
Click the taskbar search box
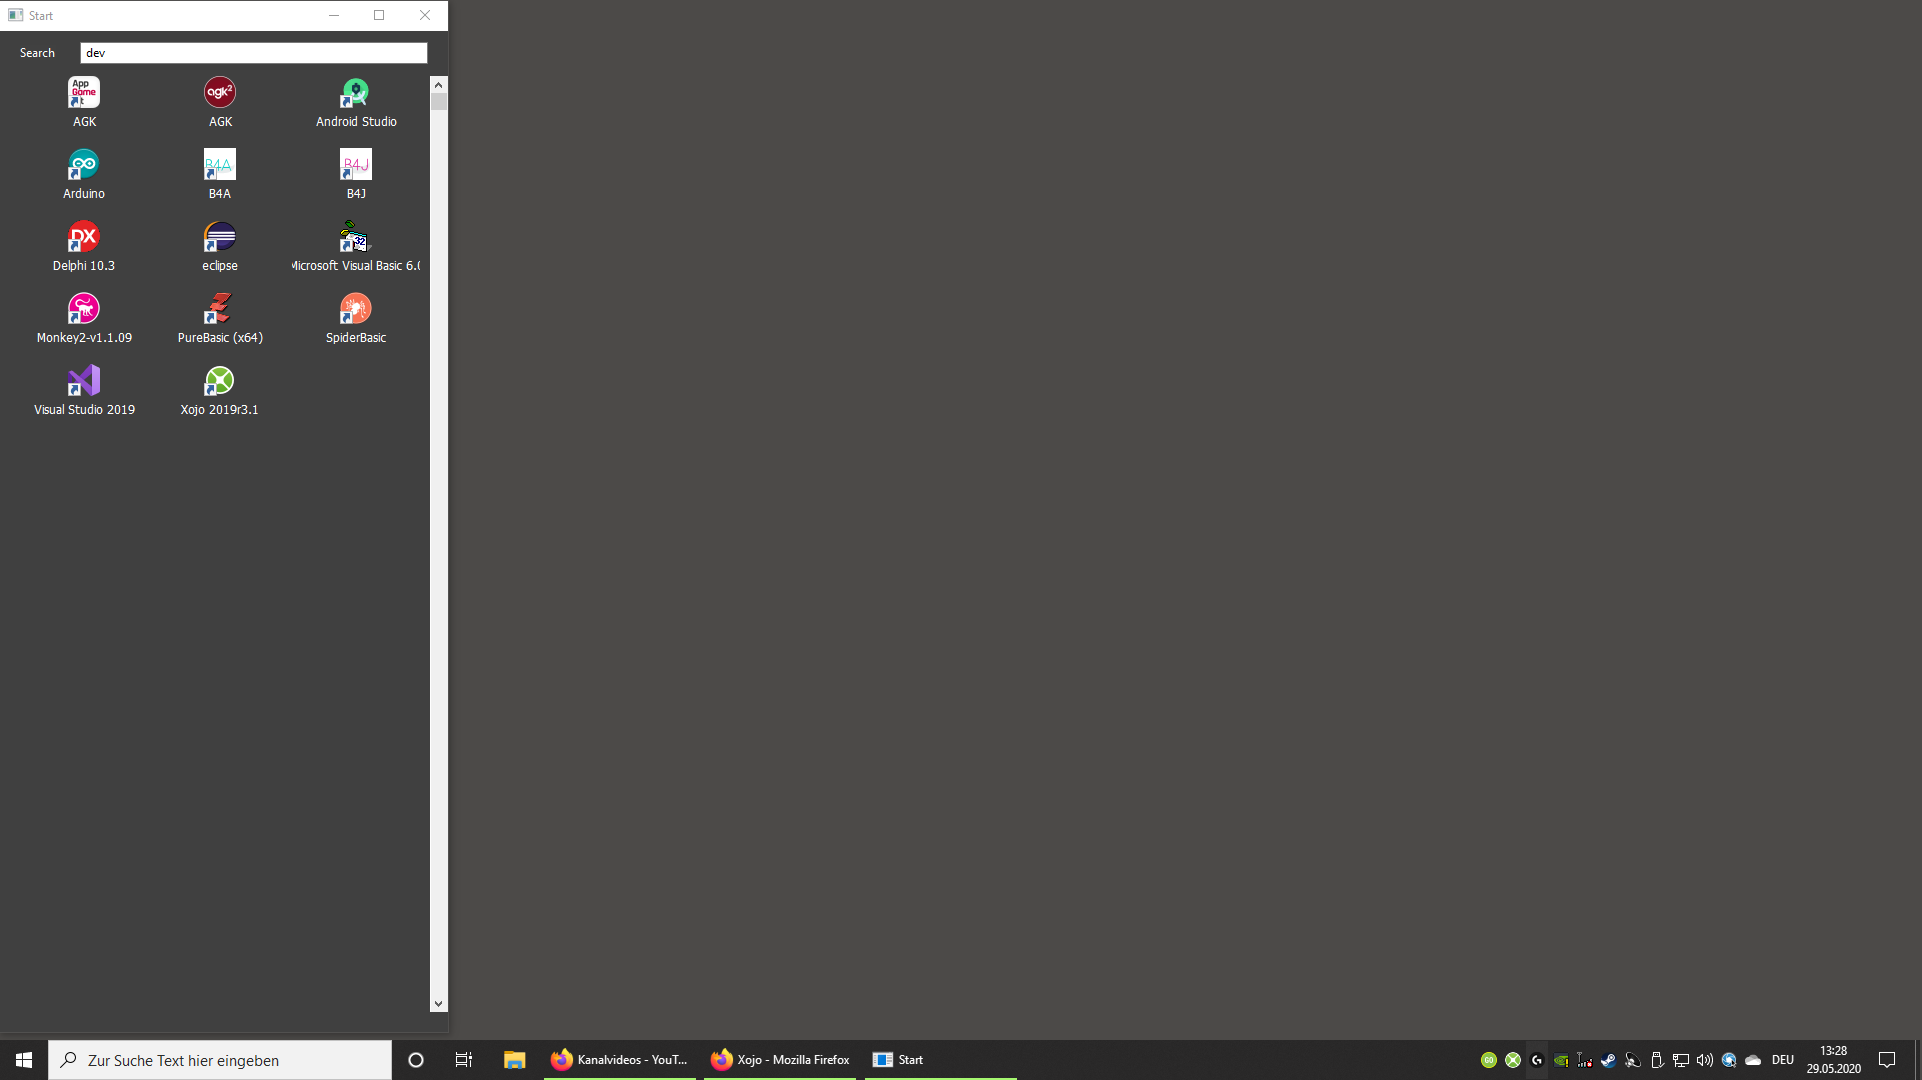click(x=220, y=1060)
